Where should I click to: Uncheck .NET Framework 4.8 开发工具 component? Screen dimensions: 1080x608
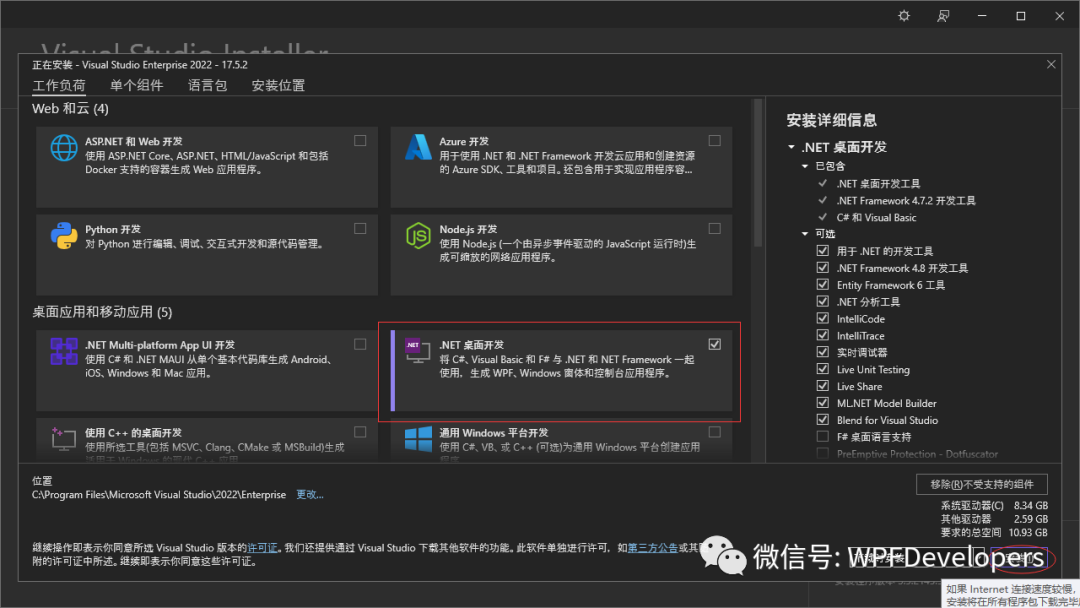coord(822,268)
